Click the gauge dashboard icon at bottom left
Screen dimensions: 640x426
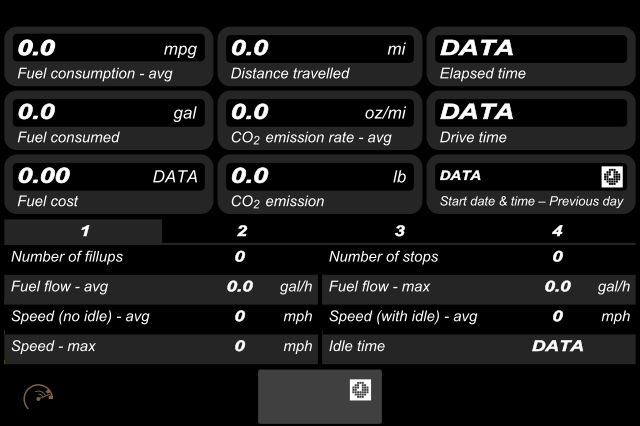pyautogui.click(x=38, y=396)
